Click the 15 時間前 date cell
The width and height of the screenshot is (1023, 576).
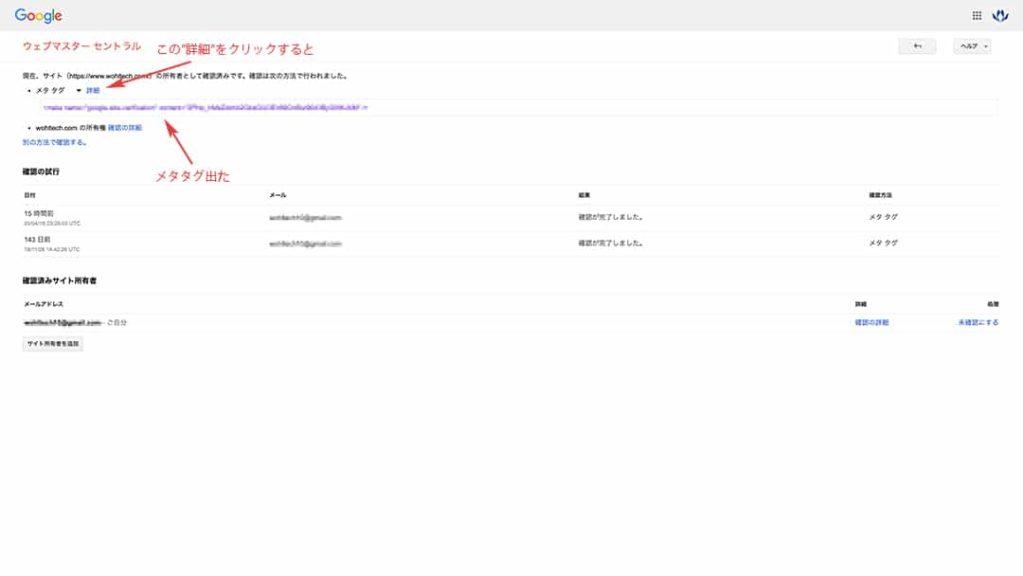coord(39,213)
